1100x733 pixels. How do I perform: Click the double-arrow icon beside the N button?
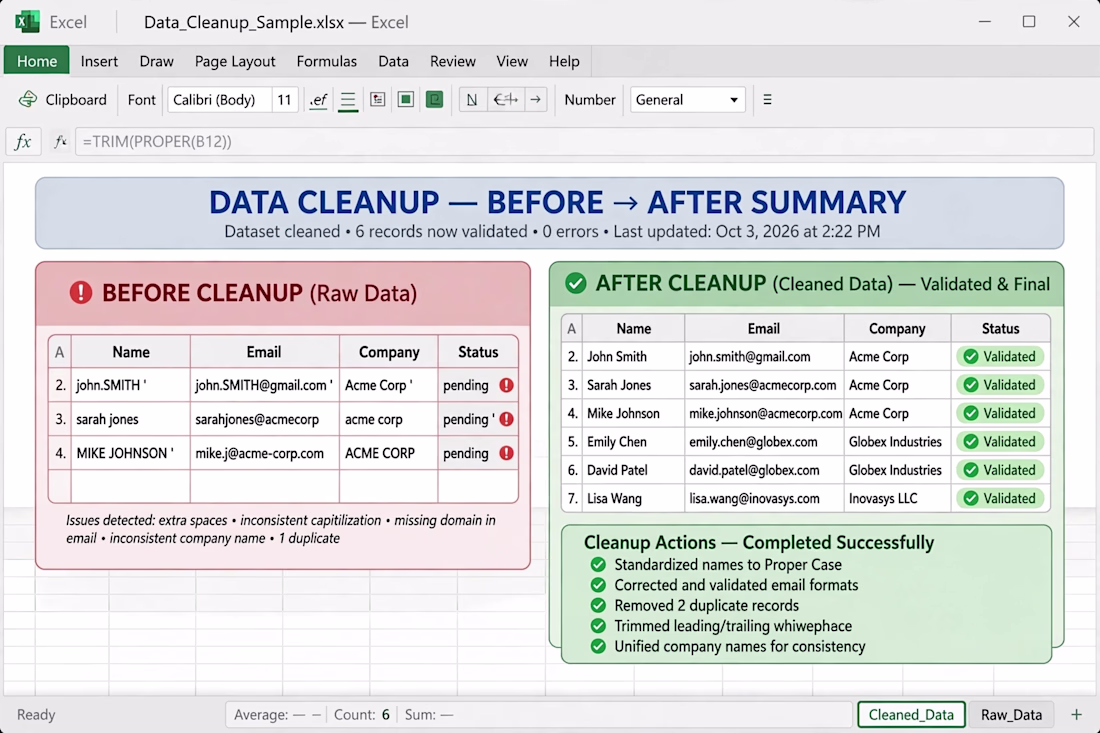505,100
